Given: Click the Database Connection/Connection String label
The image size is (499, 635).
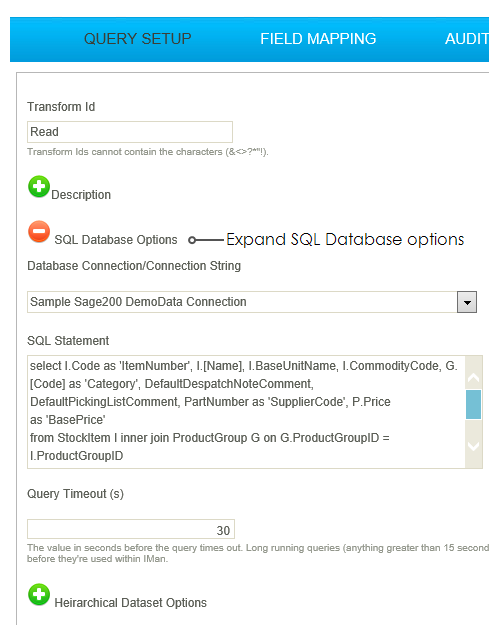Looking at the screenshot, I should pos(134,266).
